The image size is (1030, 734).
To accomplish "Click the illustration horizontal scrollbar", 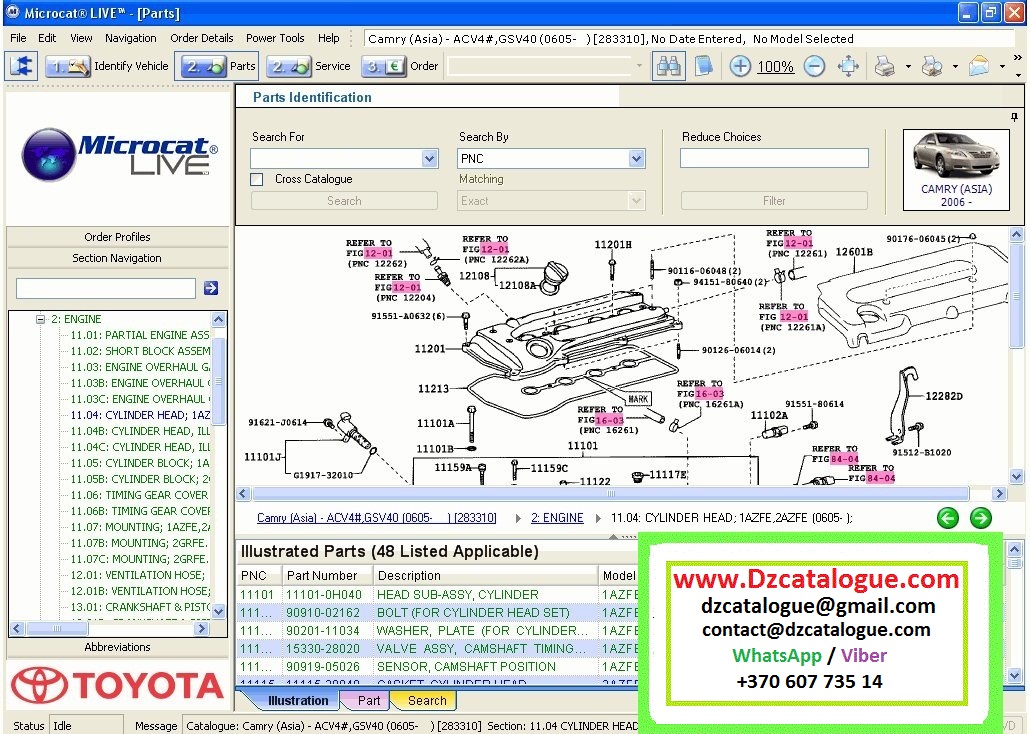I will (610, 493).
